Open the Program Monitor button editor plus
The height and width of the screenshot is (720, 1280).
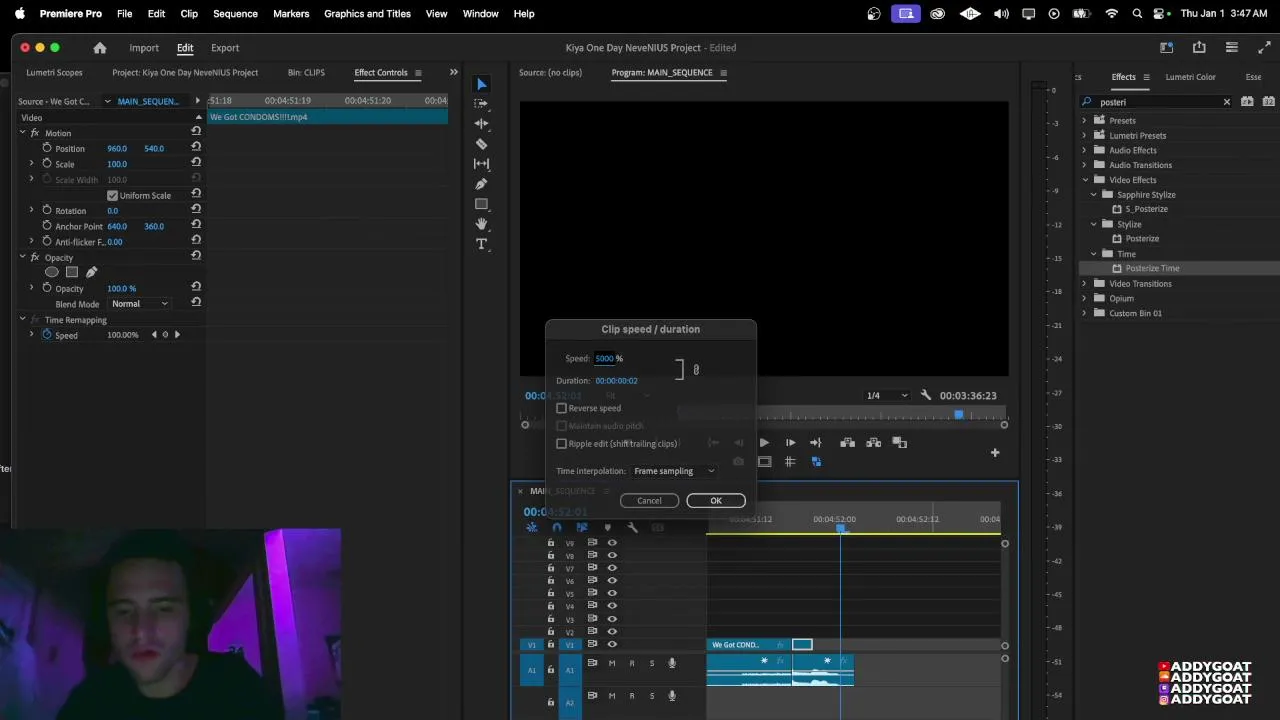995,453
